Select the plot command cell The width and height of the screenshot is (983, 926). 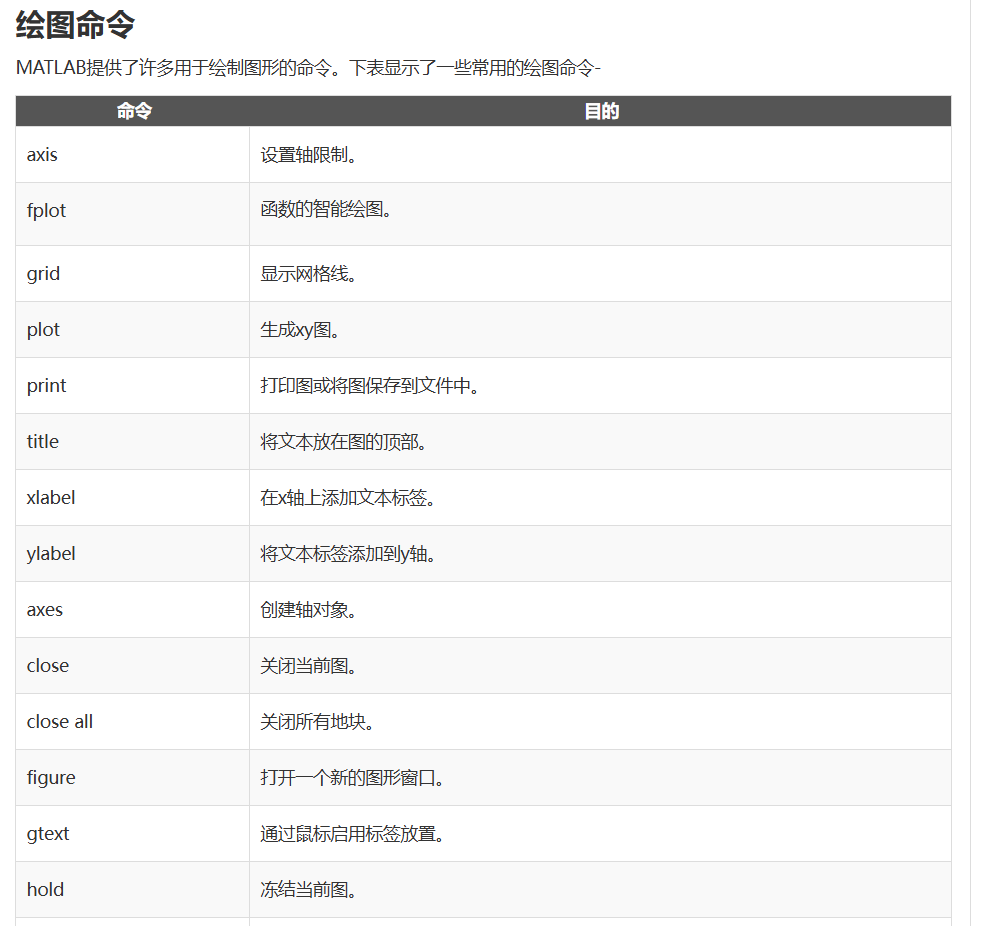133,330
